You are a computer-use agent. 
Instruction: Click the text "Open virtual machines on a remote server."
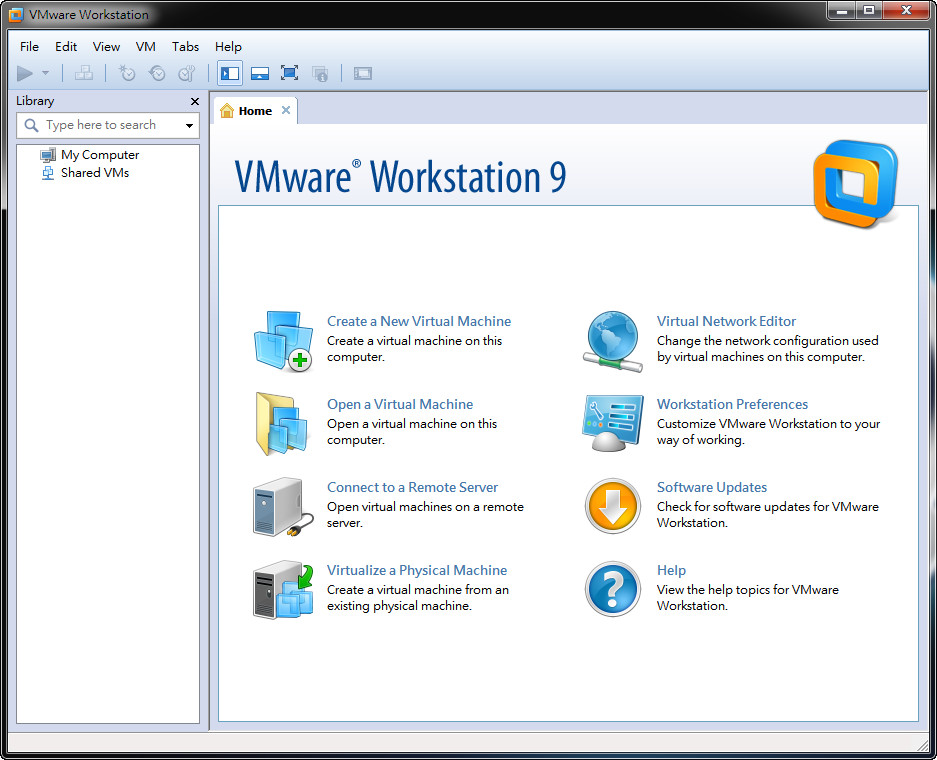(x=425, y=515)
